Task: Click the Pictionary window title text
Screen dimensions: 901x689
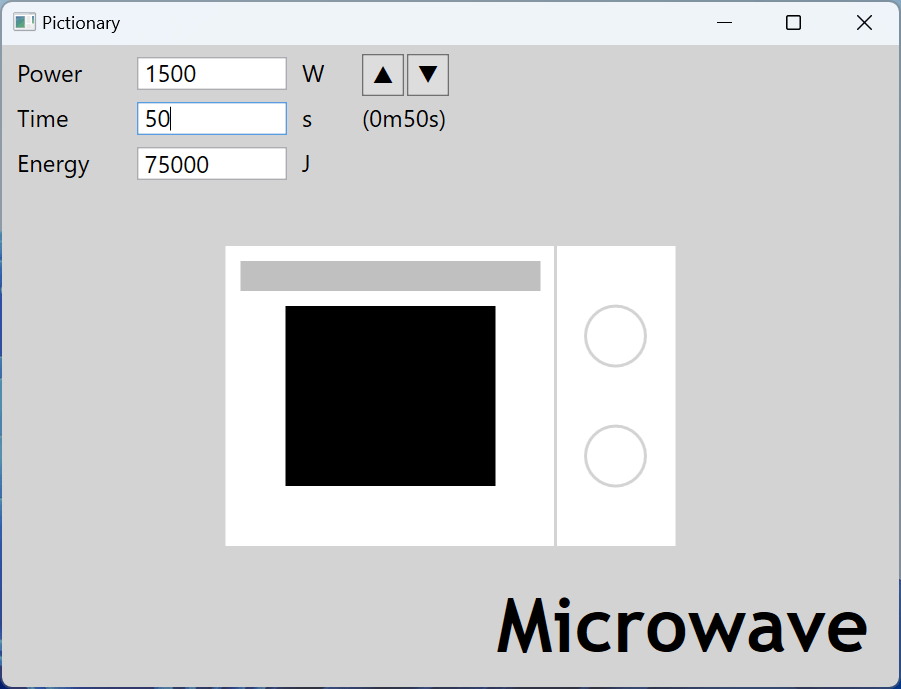Action: coord(80,21)
